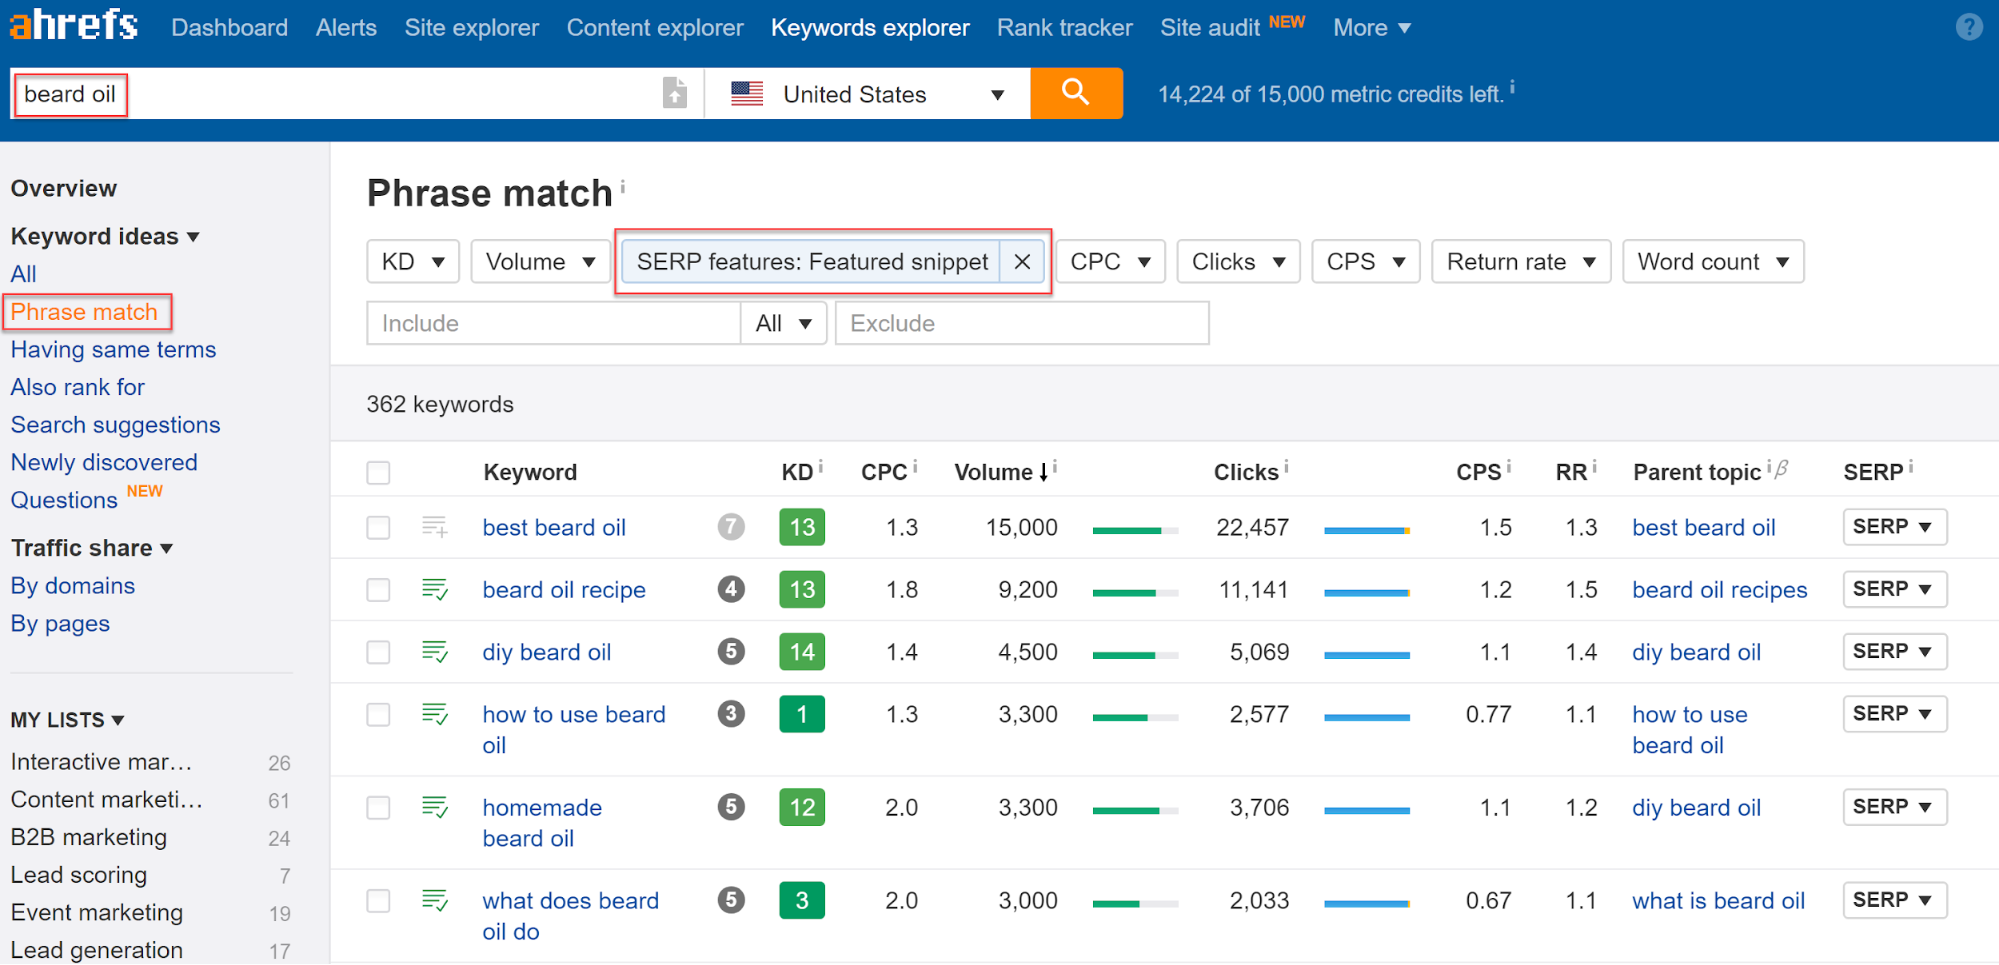Check the beard oil recipe row checkbox
The height and width of the screenshot is (965, 1999).
point(378,590)
